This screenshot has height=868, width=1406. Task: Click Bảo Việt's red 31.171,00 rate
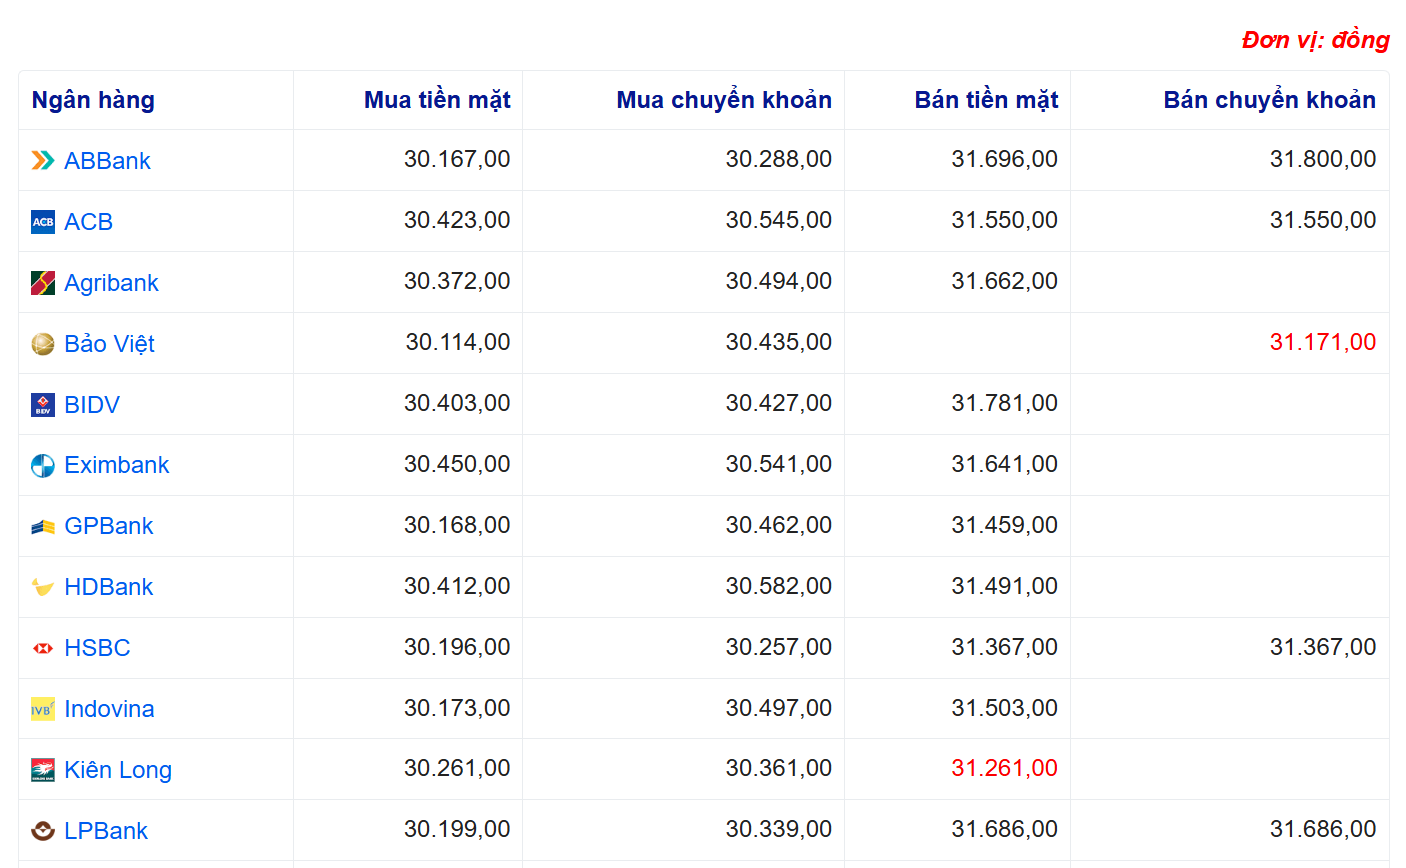[1322, 342]
